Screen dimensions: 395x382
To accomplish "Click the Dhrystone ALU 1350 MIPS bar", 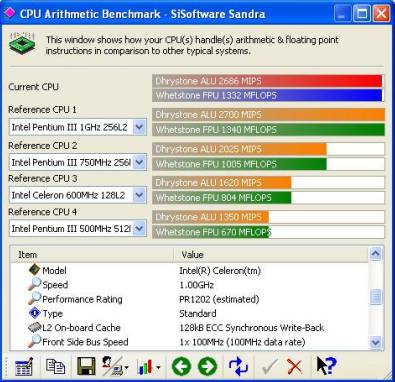I will point(211,217).
